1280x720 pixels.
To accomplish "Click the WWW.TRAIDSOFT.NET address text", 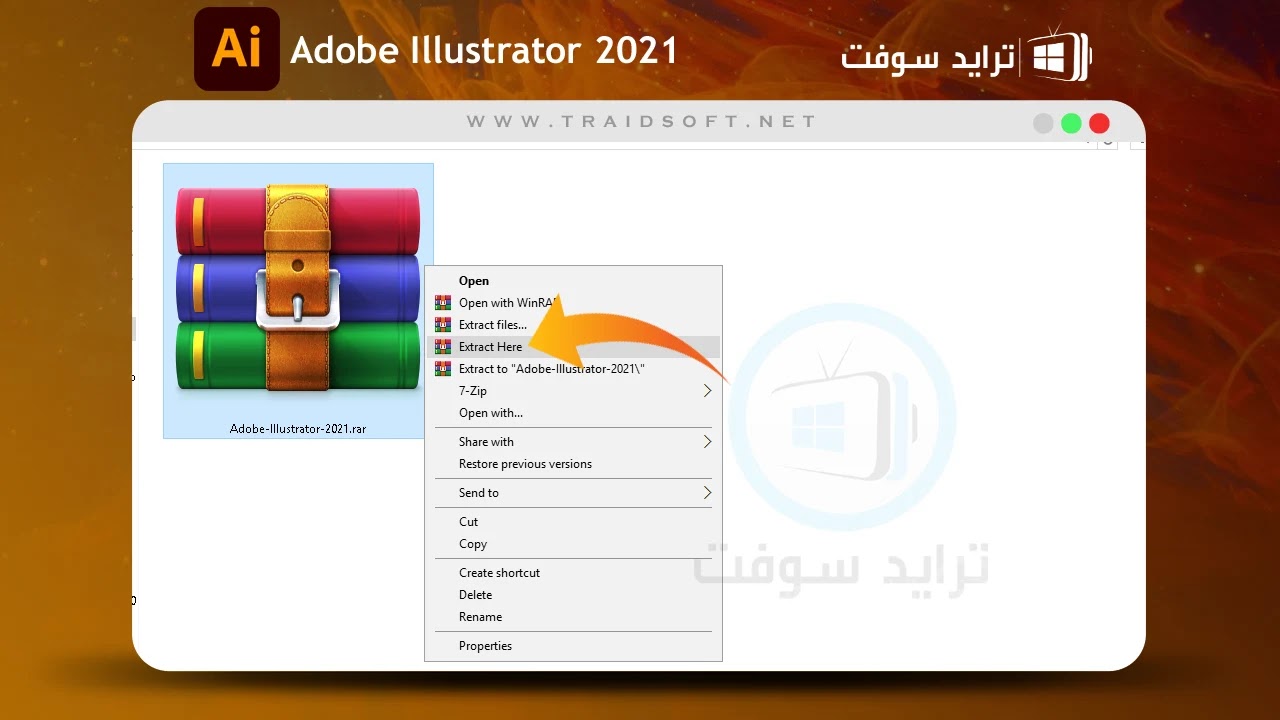I will [641, 121].
